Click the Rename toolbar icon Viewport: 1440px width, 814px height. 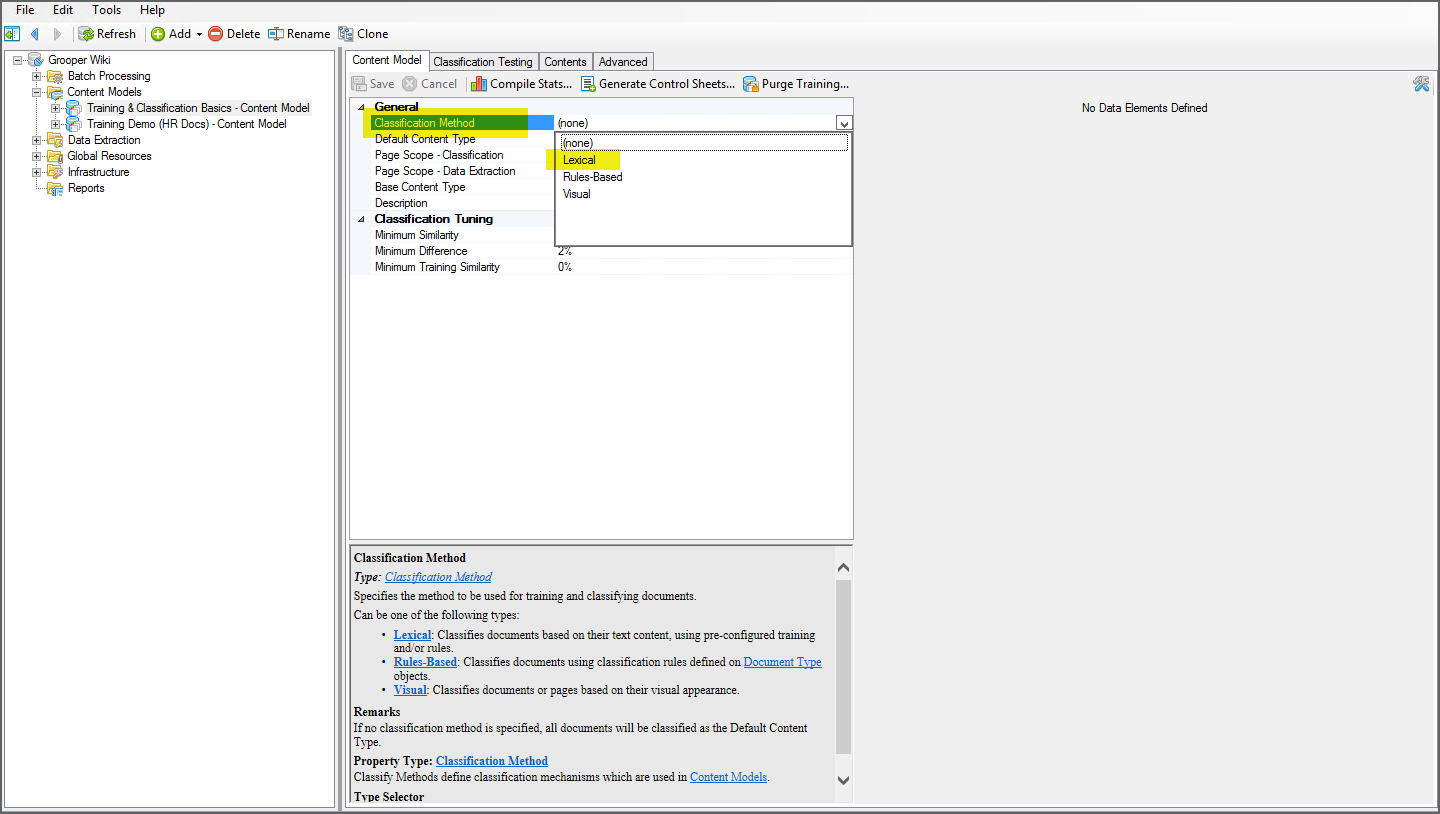(x=276, y=34)
